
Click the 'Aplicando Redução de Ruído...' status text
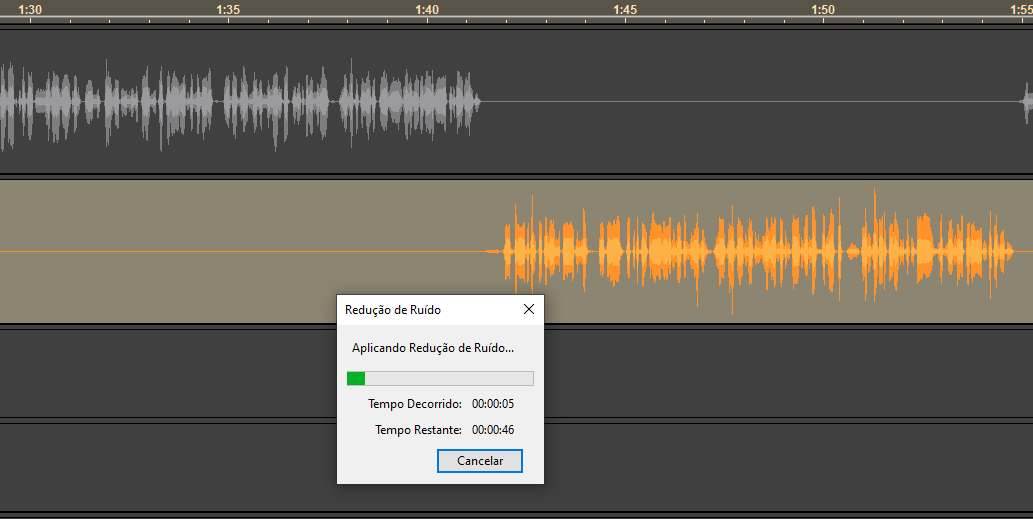point(433,348)
